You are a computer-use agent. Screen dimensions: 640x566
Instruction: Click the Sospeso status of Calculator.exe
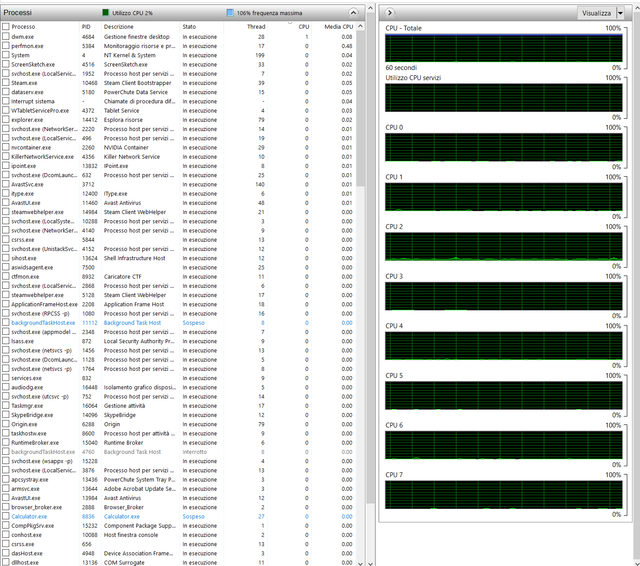(x=193, y=516)
